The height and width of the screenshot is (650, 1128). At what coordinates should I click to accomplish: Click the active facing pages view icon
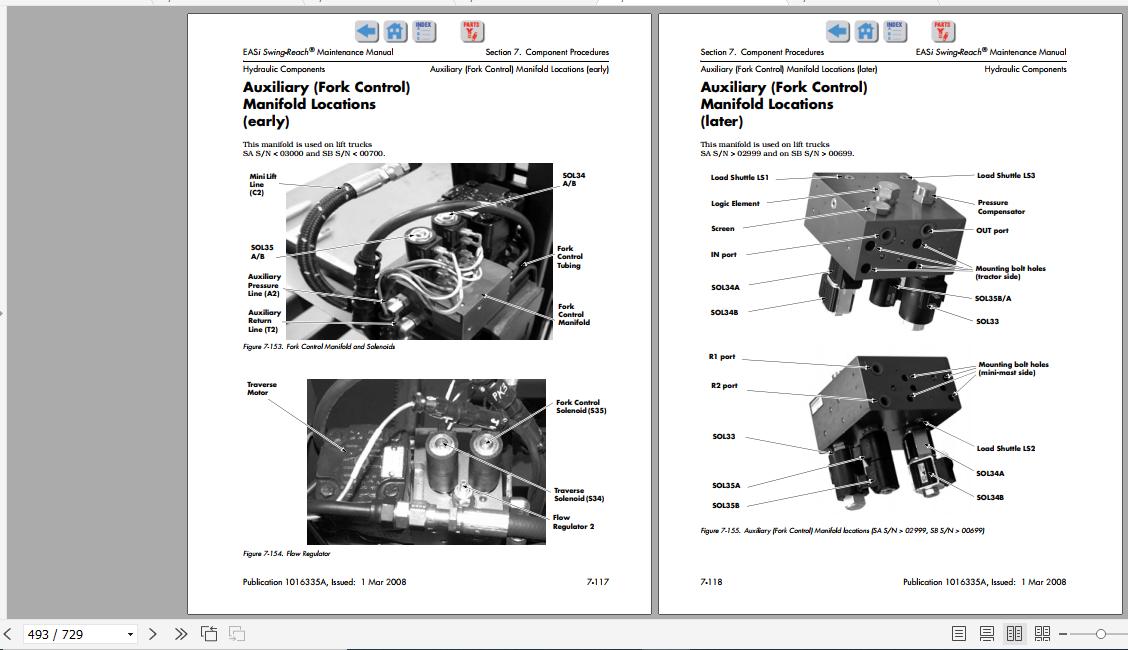coord(1014,633)
